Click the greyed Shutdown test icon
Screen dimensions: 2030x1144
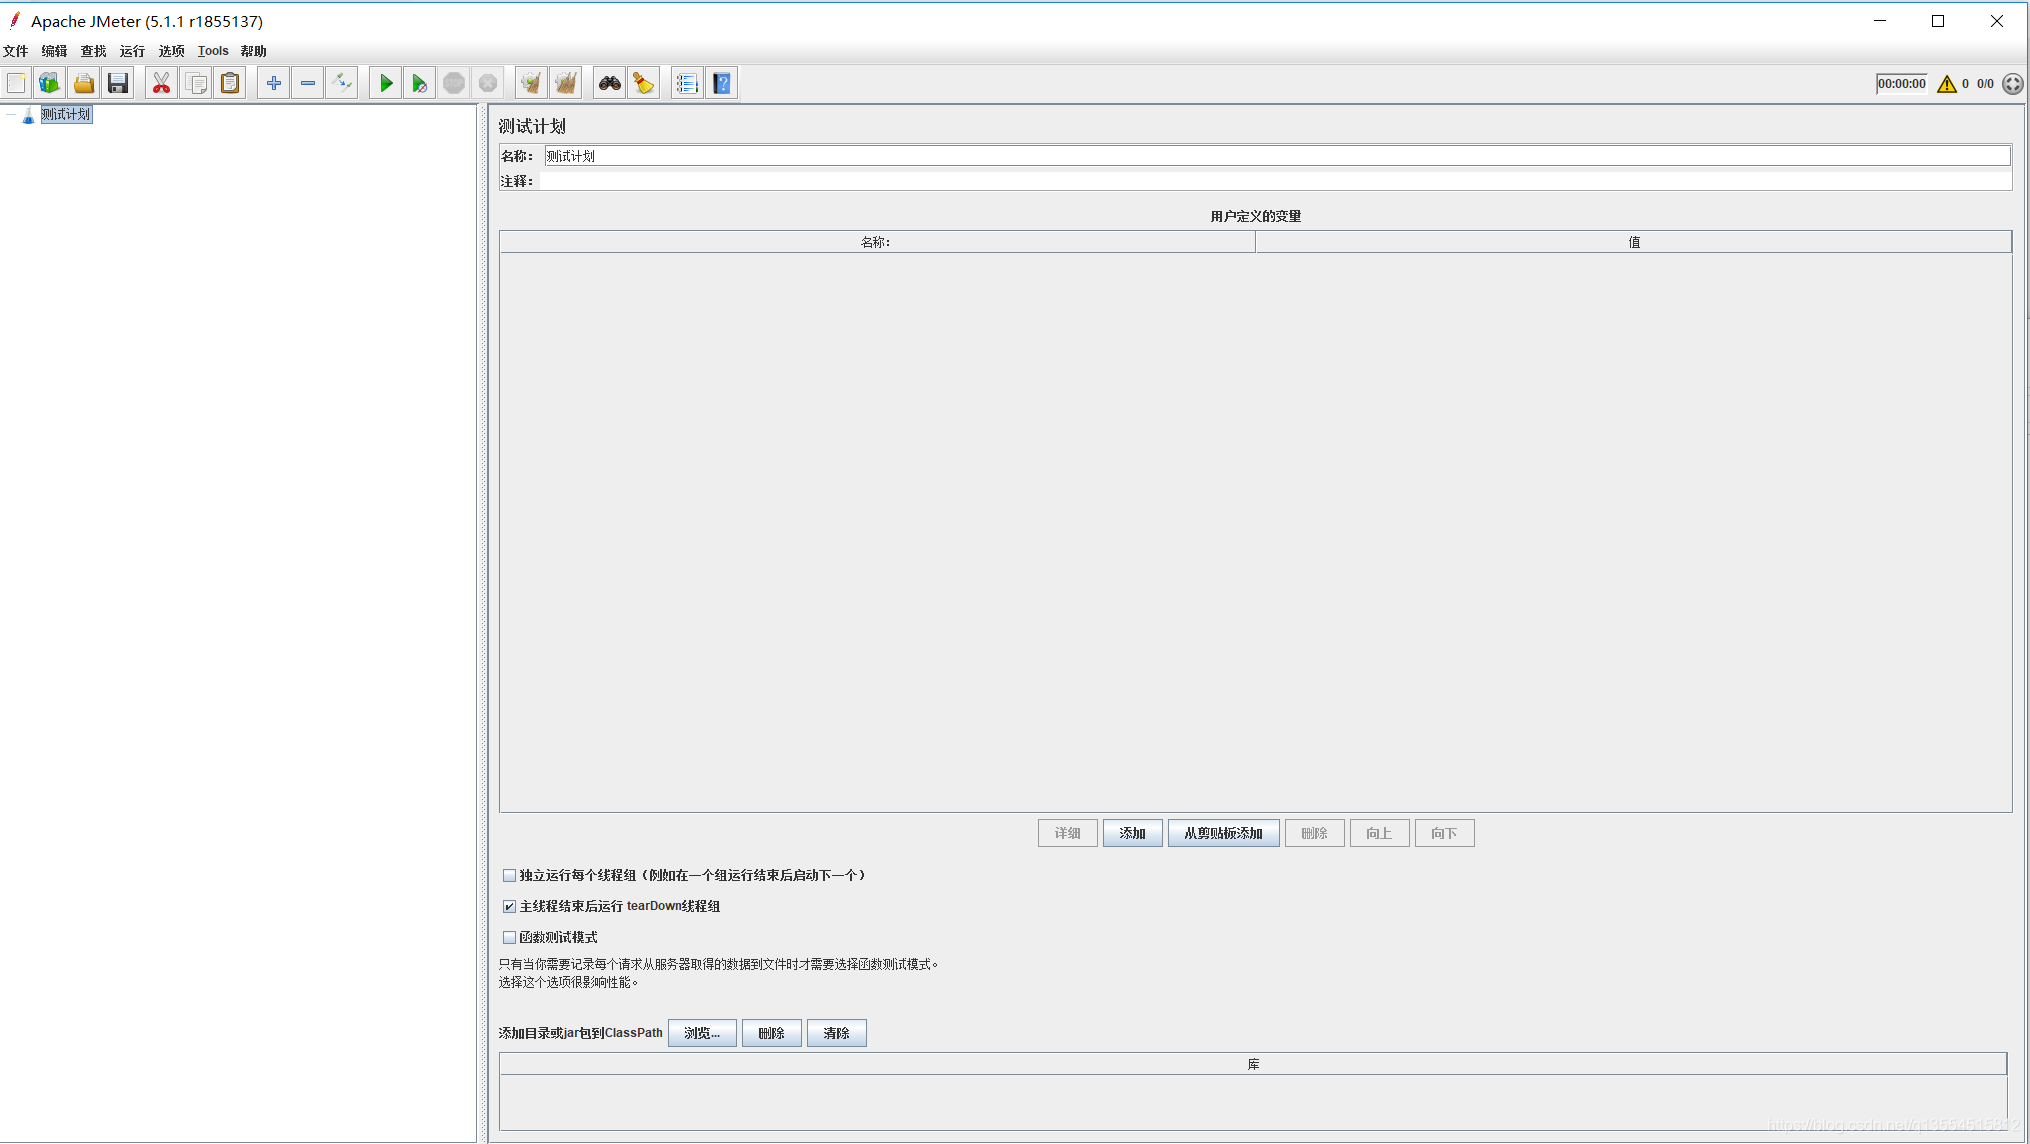pos(488,84)
